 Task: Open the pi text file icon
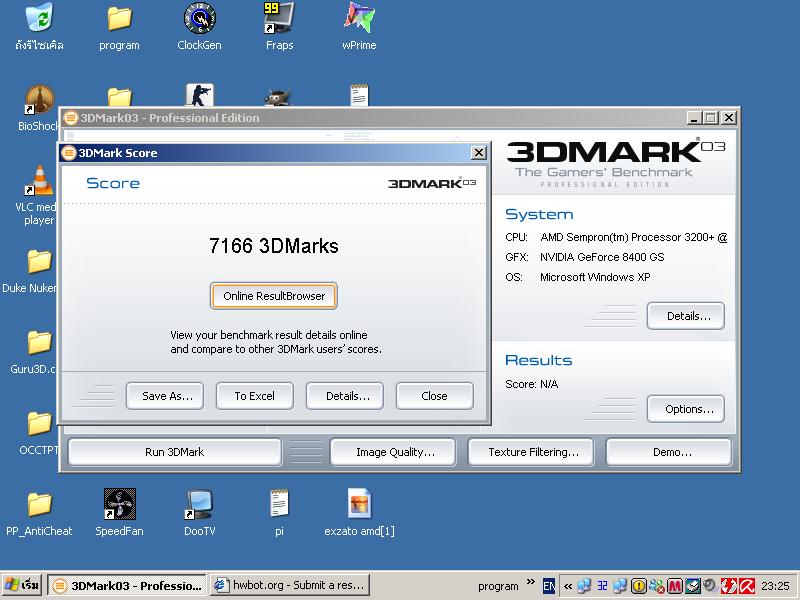279,503
